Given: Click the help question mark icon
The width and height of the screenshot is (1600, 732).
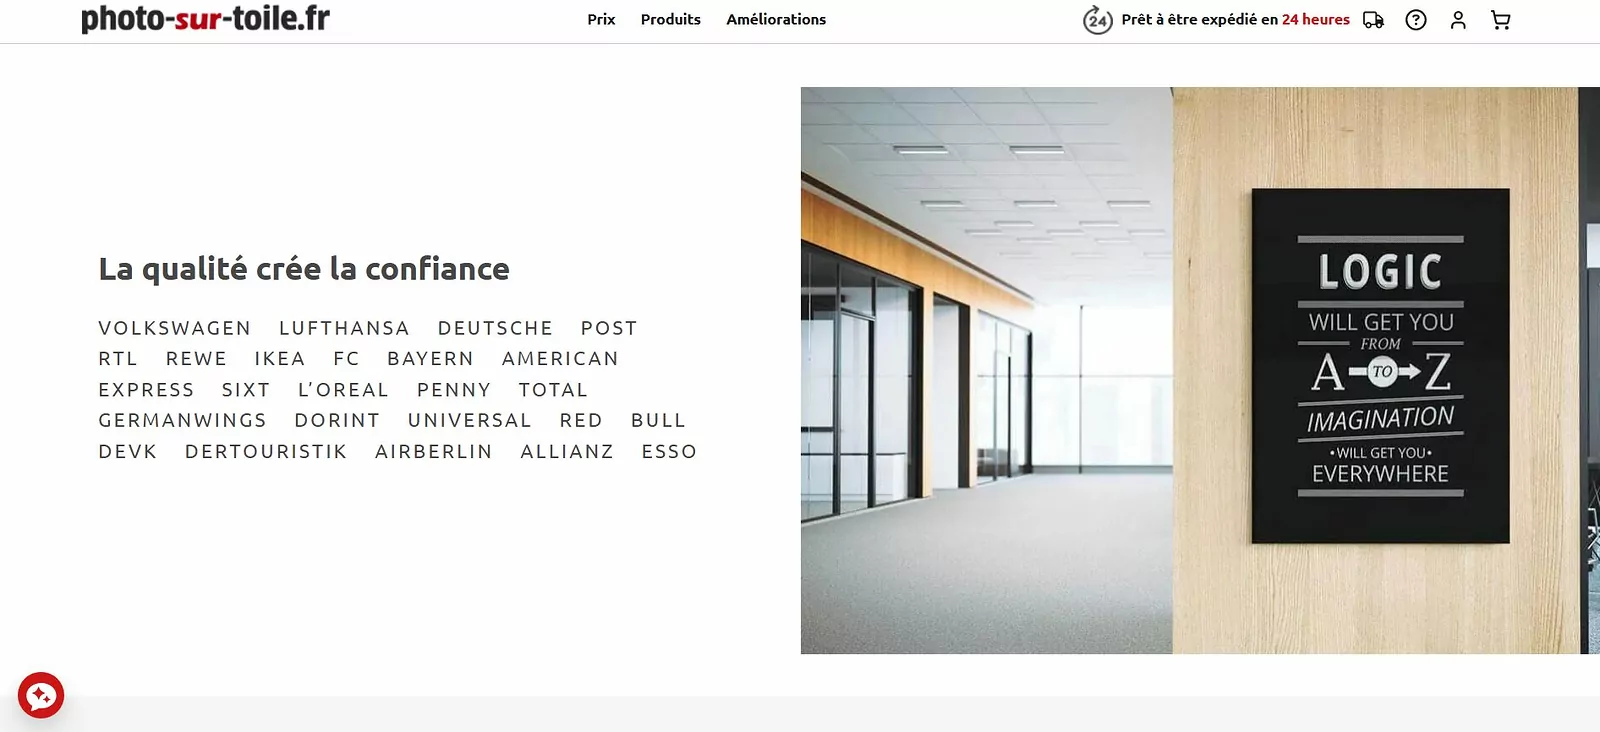Looking at the screenshot, I should [1416, 20].
